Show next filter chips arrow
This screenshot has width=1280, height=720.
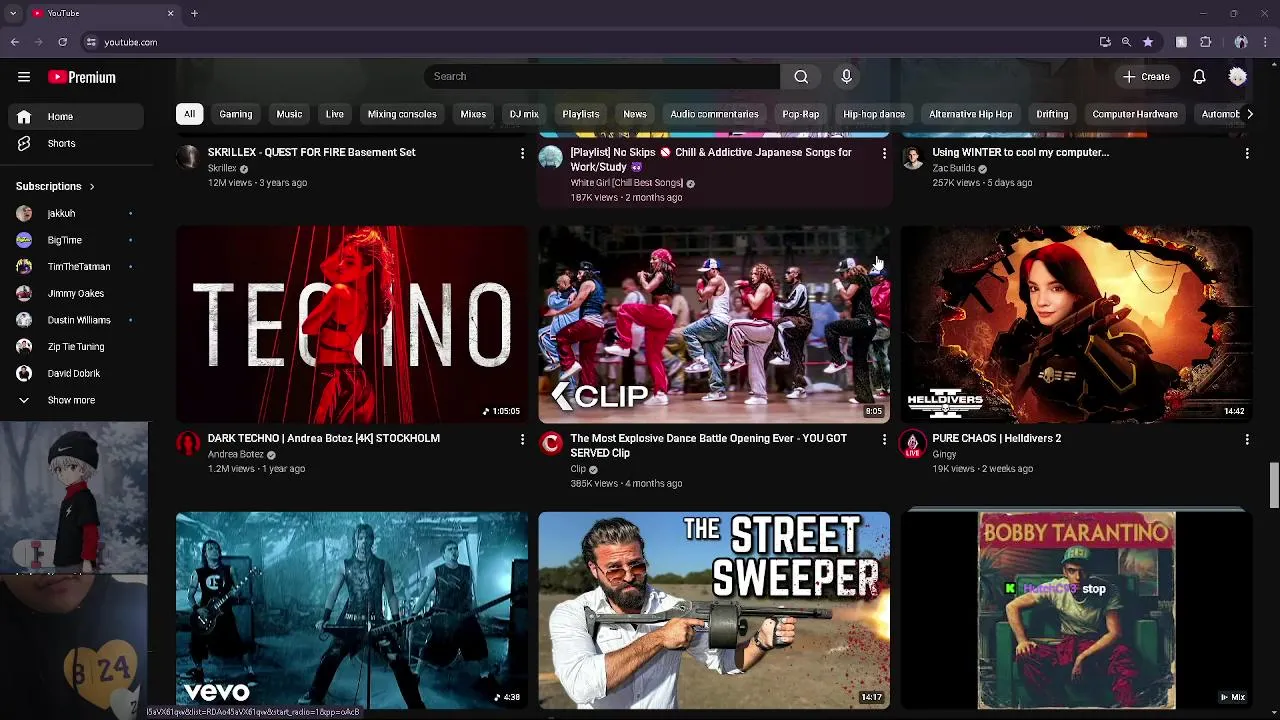click(1249, 114)
